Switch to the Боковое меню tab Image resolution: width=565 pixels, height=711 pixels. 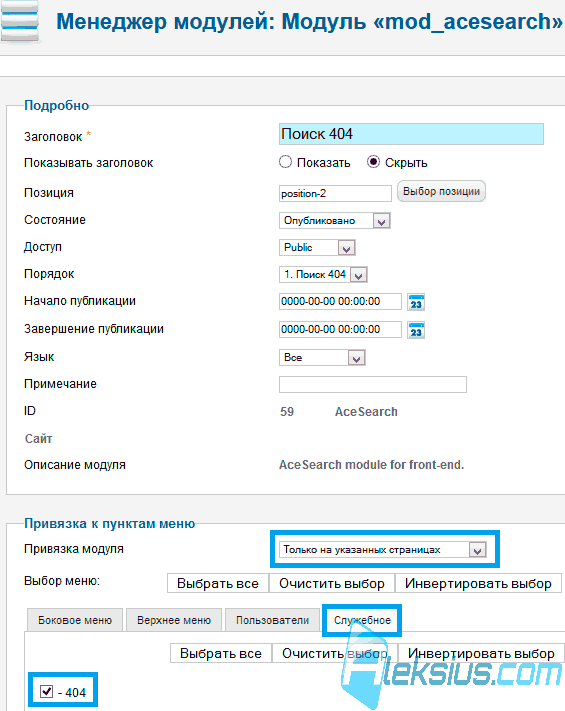(x=75, y=620)
